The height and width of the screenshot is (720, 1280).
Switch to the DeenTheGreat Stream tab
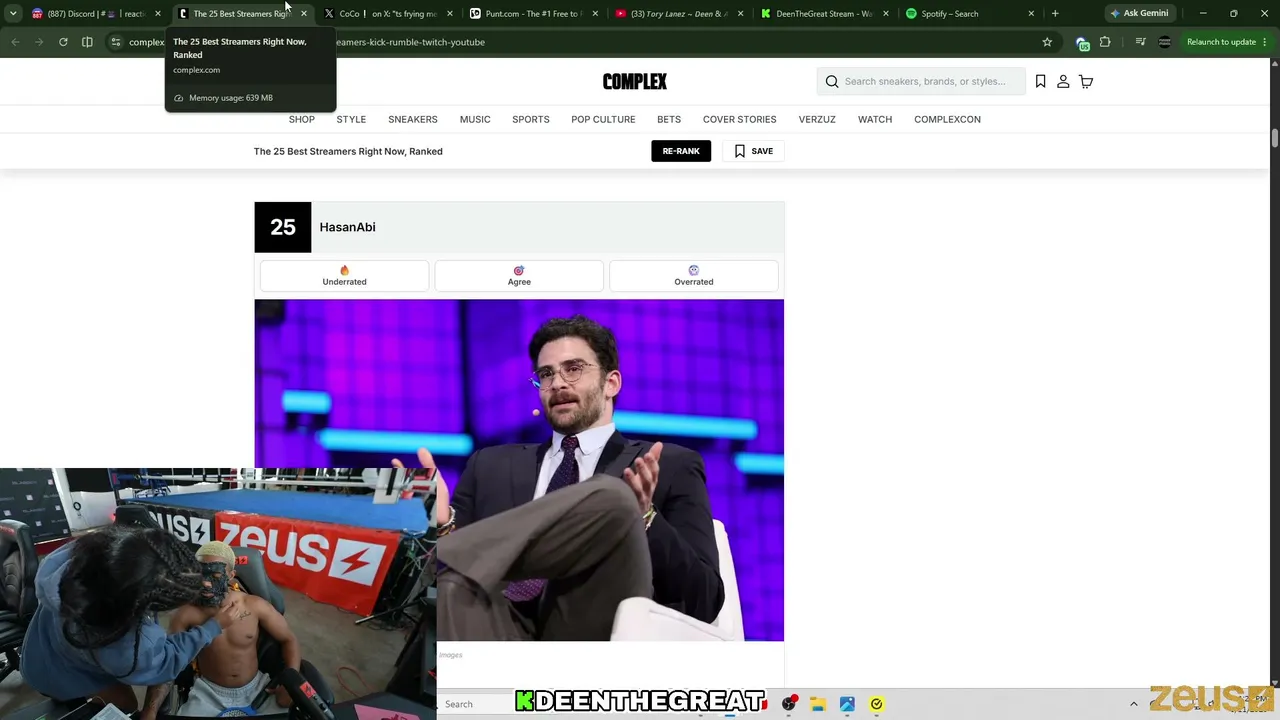824,14
